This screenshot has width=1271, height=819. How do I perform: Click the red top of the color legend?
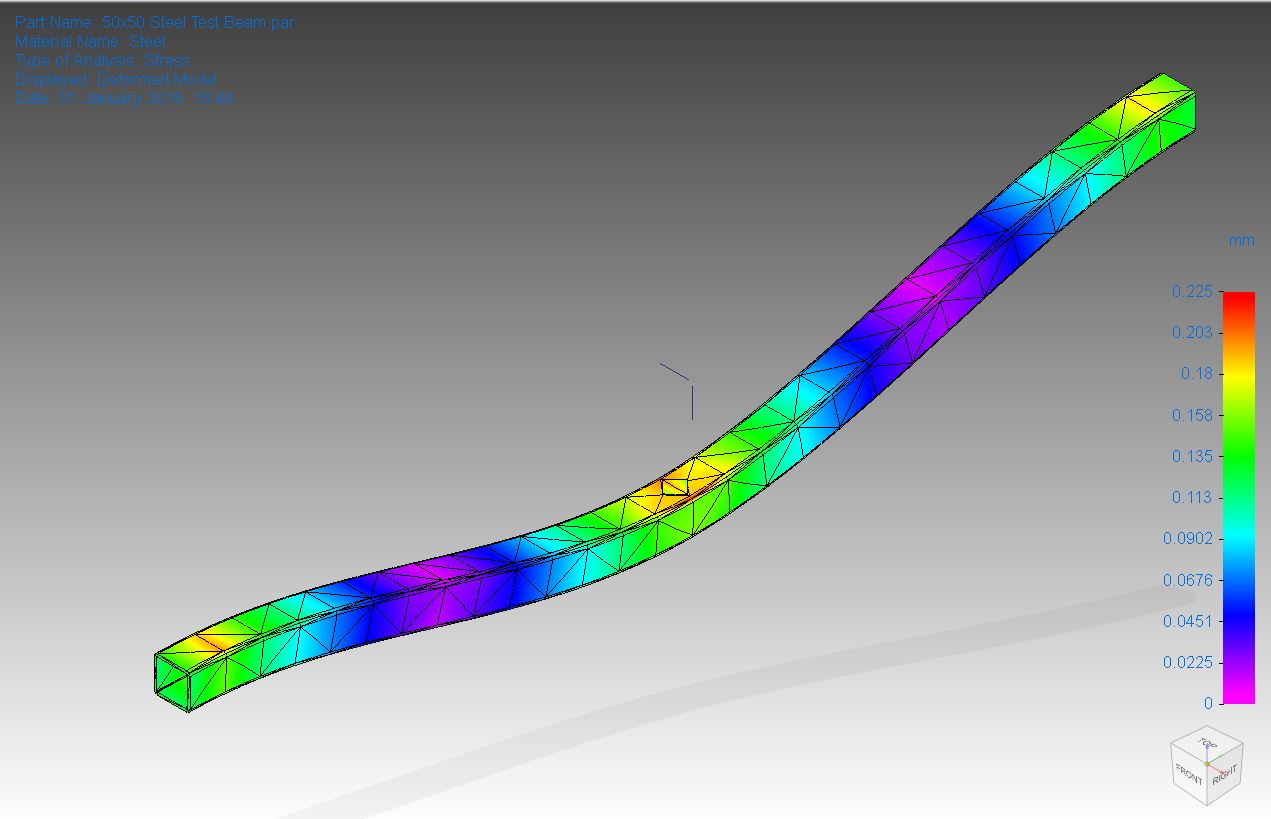[1238, 299]
